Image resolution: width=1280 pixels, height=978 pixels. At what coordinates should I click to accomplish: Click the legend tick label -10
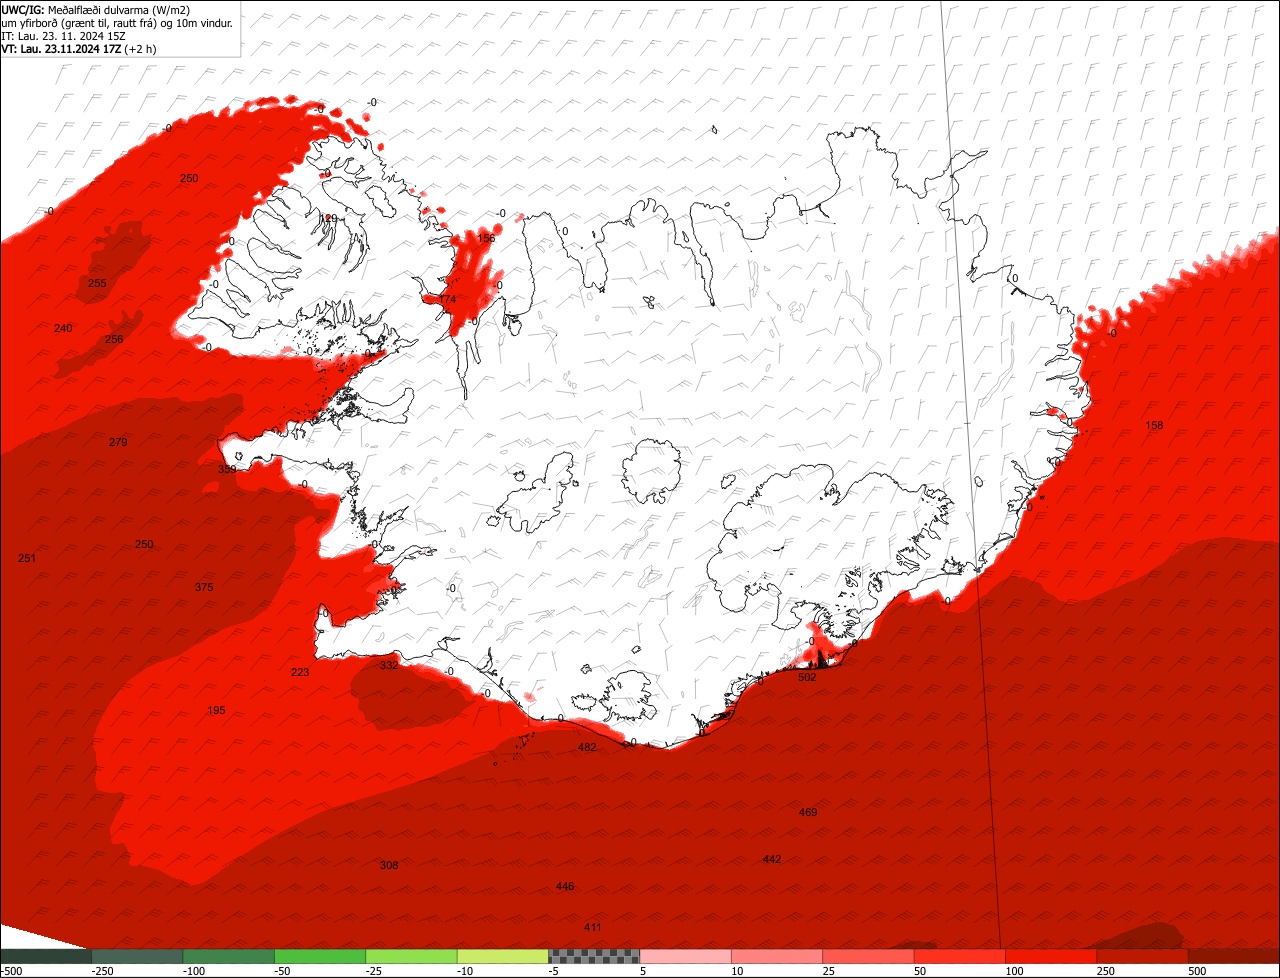point(466,971)
